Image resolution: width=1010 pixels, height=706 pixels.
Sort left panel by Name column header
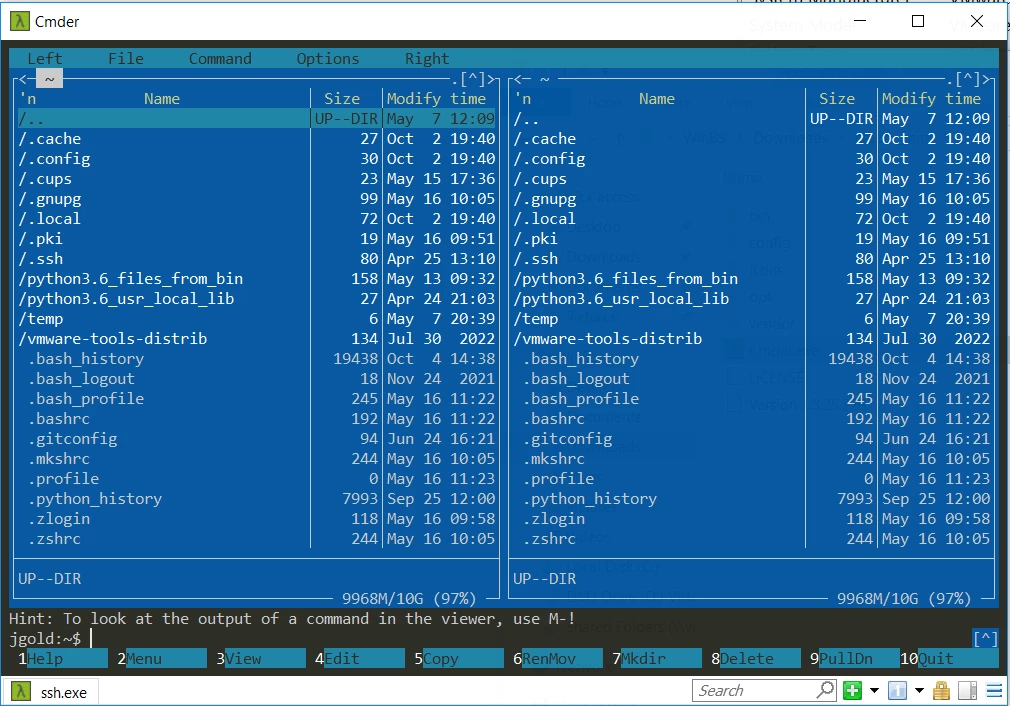tap(162, 99)
